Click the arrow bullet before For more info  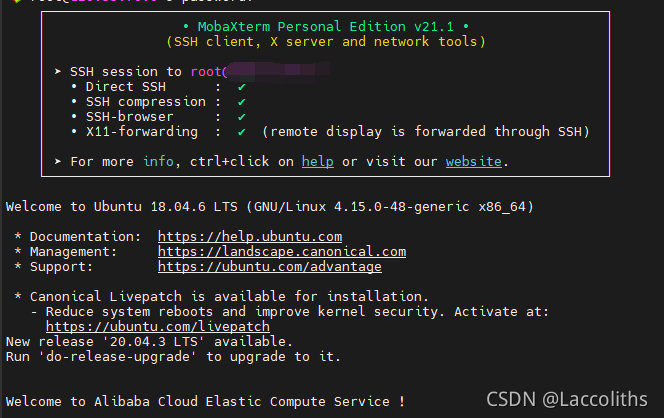(x=58, y=161)
